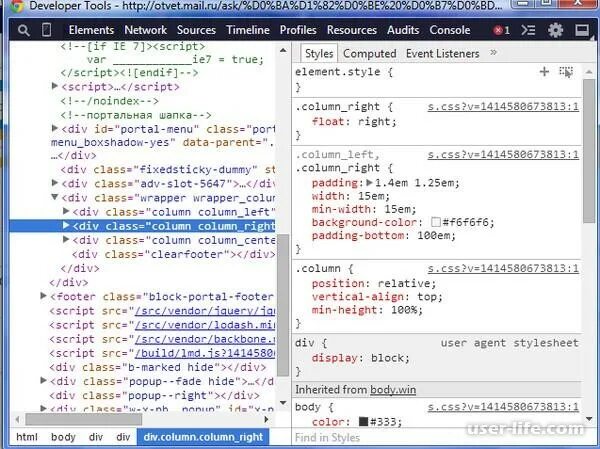
Task: Switch to the Resources tab
Action: pyautogui.click(x=352, y=30)
